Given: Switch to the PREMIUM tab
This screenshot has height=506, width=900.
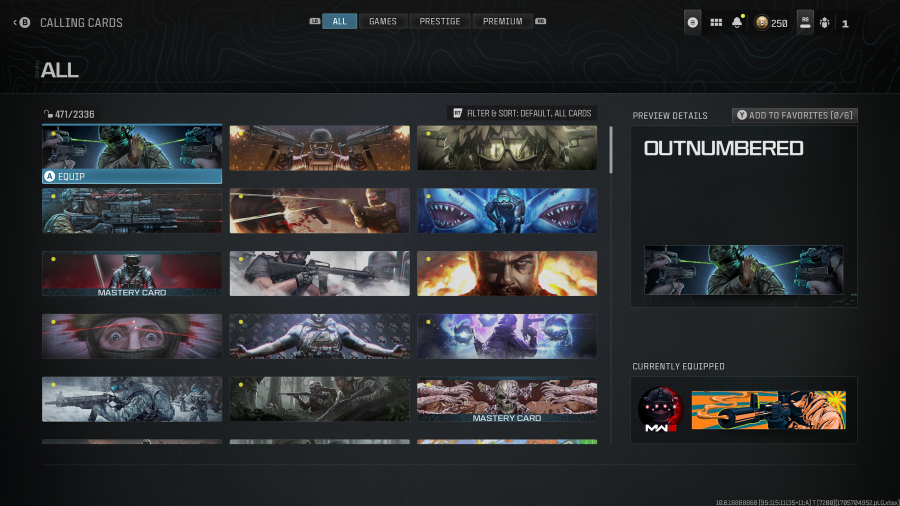Looking at the screenshot, I should [502, 21].
